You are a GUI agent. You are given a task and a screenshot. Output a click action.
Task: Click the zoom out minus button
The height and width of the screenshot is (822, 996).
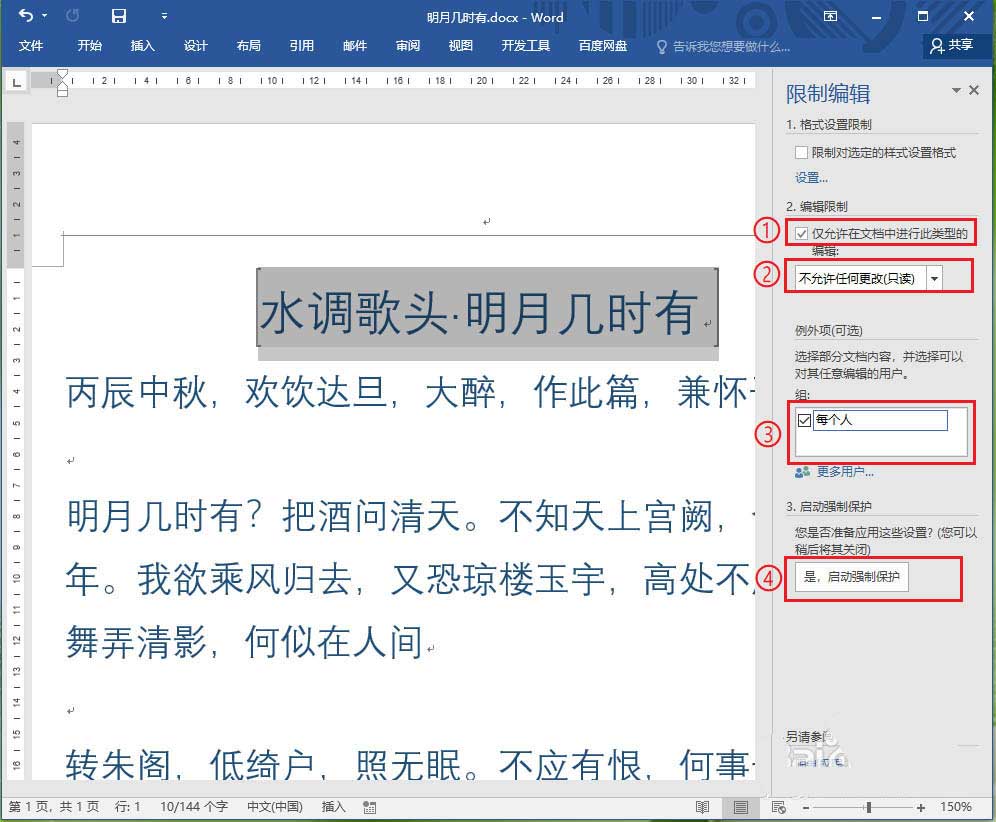[806, 807]
